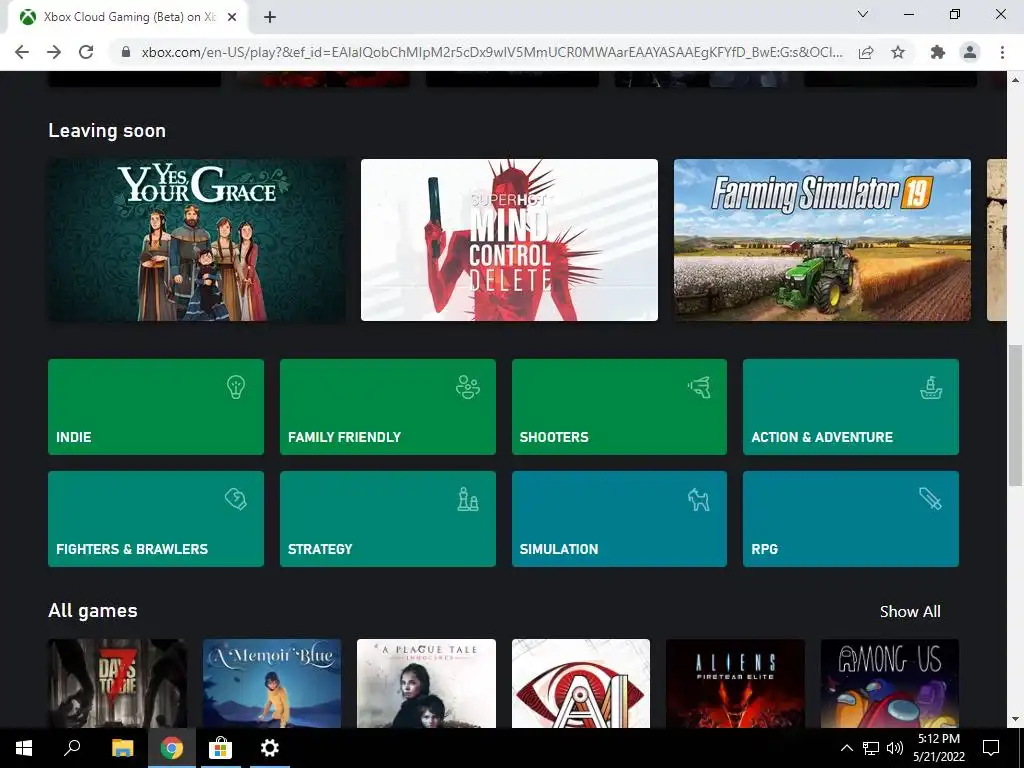Viewport: 1024px width, 768px height.
Task: Click the sword icon on RPG tile
Action: pyautogui.click(x=931, y=499)
